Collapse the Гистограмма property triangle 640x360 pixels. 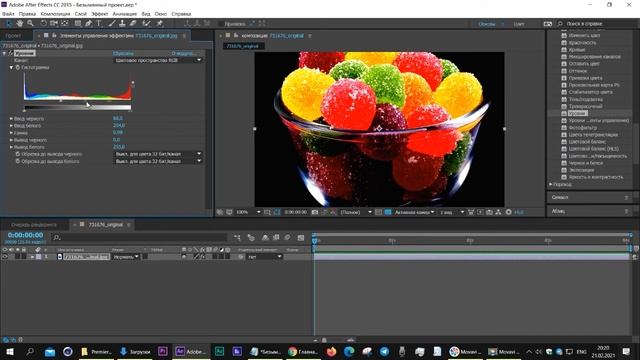click(x=11, y=67)
